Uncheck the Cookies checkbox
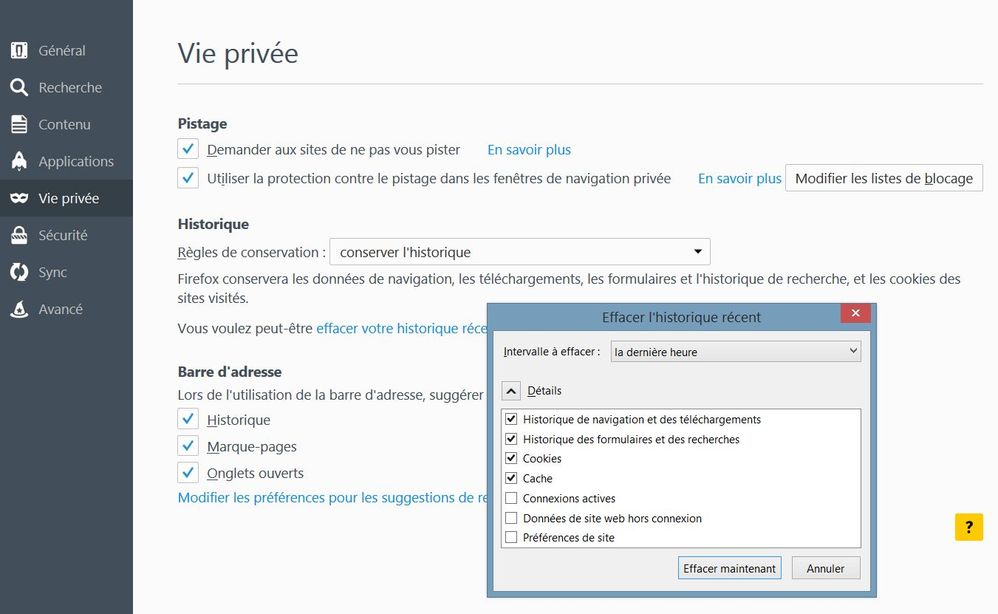The image size is (998, 614). point(512,459)
